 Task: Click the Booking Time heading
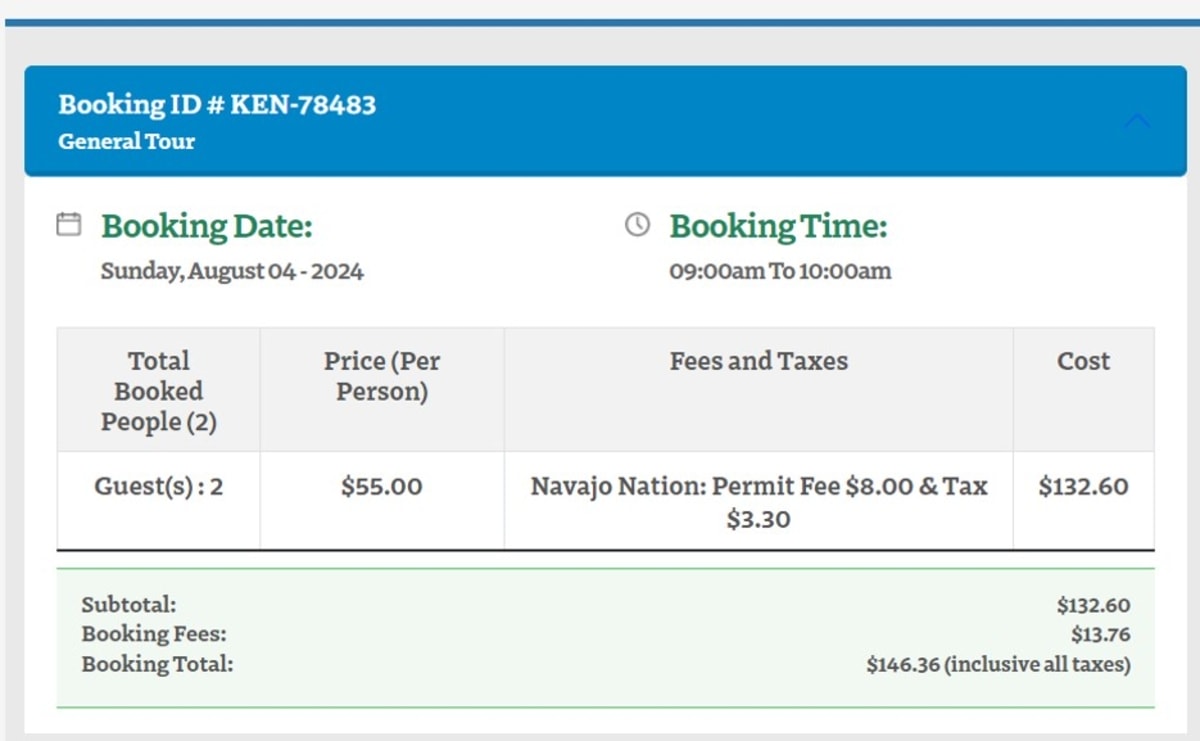tap(778, 226)
